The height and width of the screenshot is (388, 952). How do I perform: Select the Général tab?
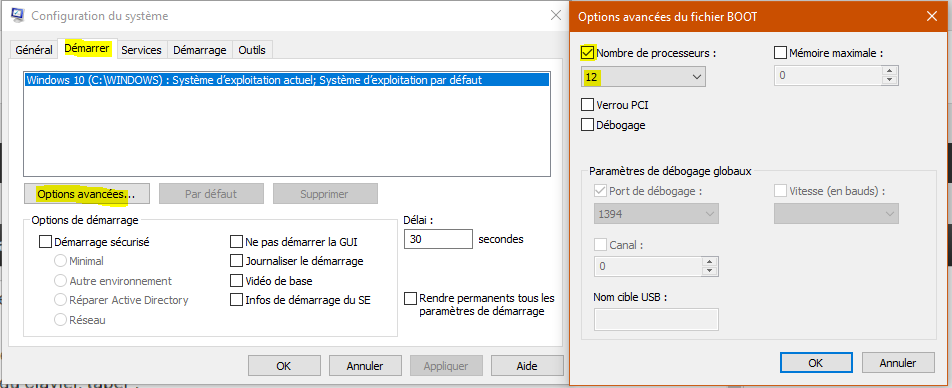[33, 50]
